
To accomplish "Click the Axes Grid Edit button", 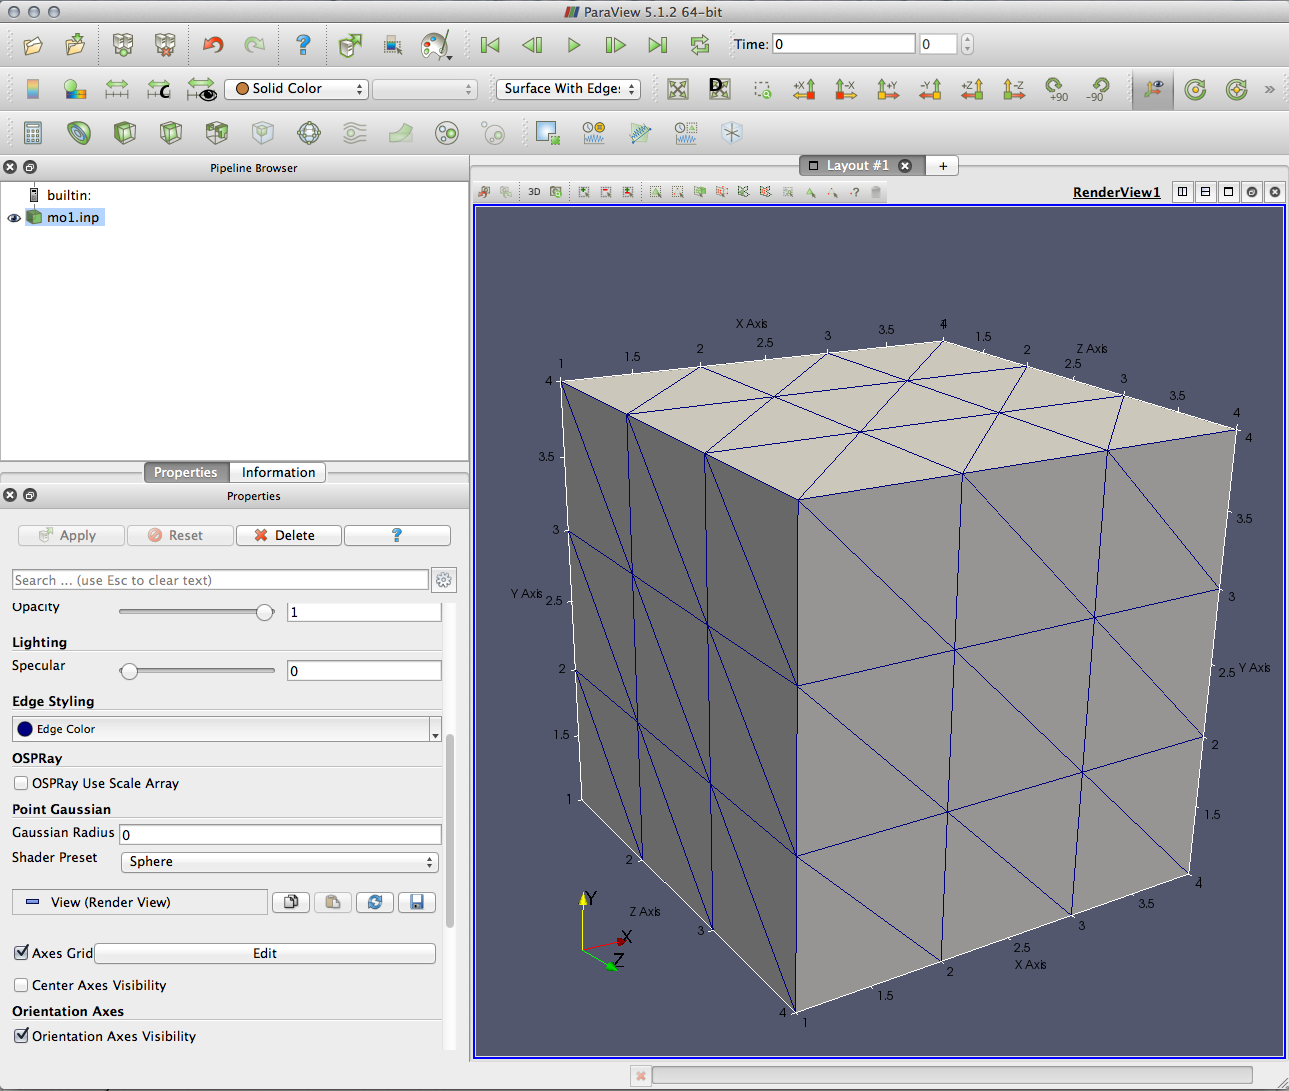I will (x=265, y=953).
